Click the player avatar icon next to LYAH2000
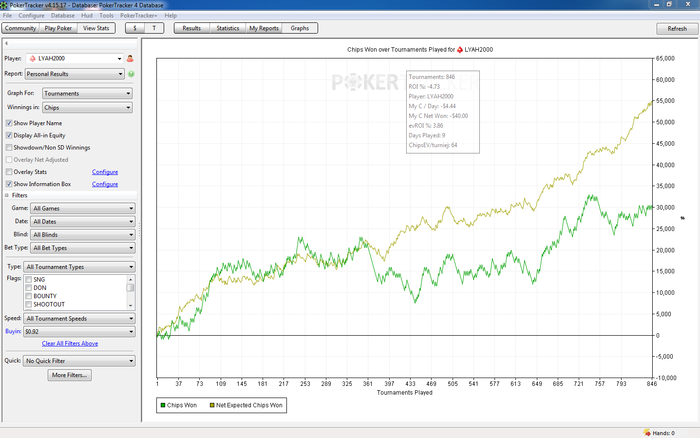This screenshot has width=700, height=438. pyautogui.click(x=130, y=58)
